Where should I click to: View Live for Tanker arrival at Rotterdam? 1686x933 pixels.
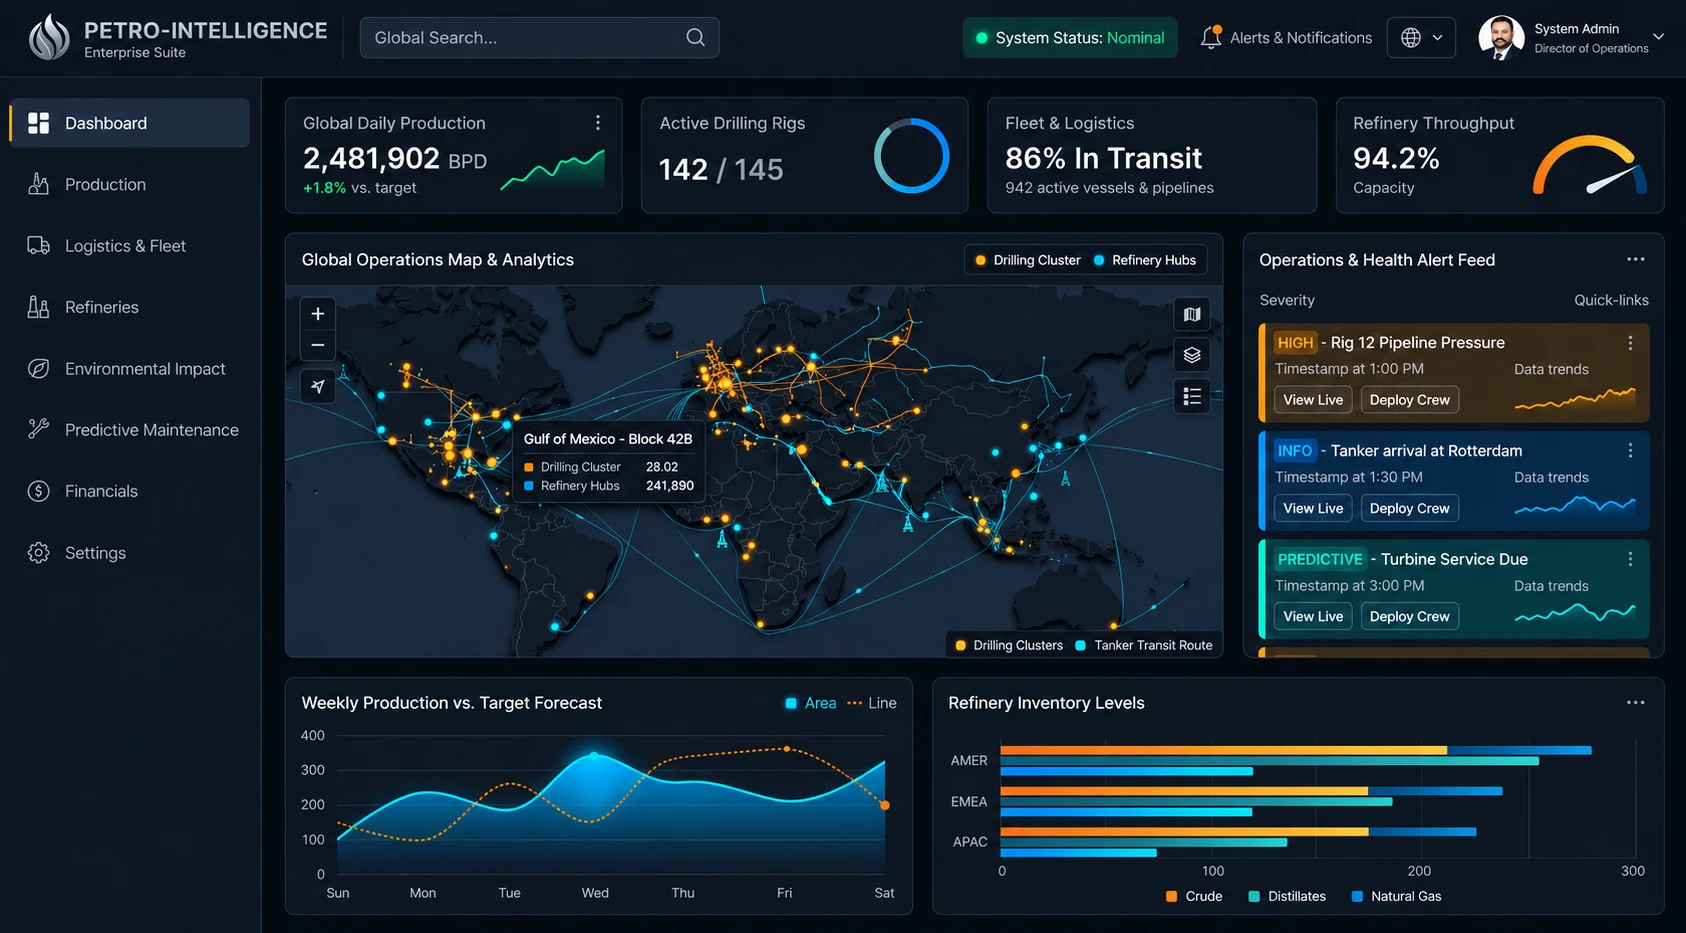(1313, 508)
